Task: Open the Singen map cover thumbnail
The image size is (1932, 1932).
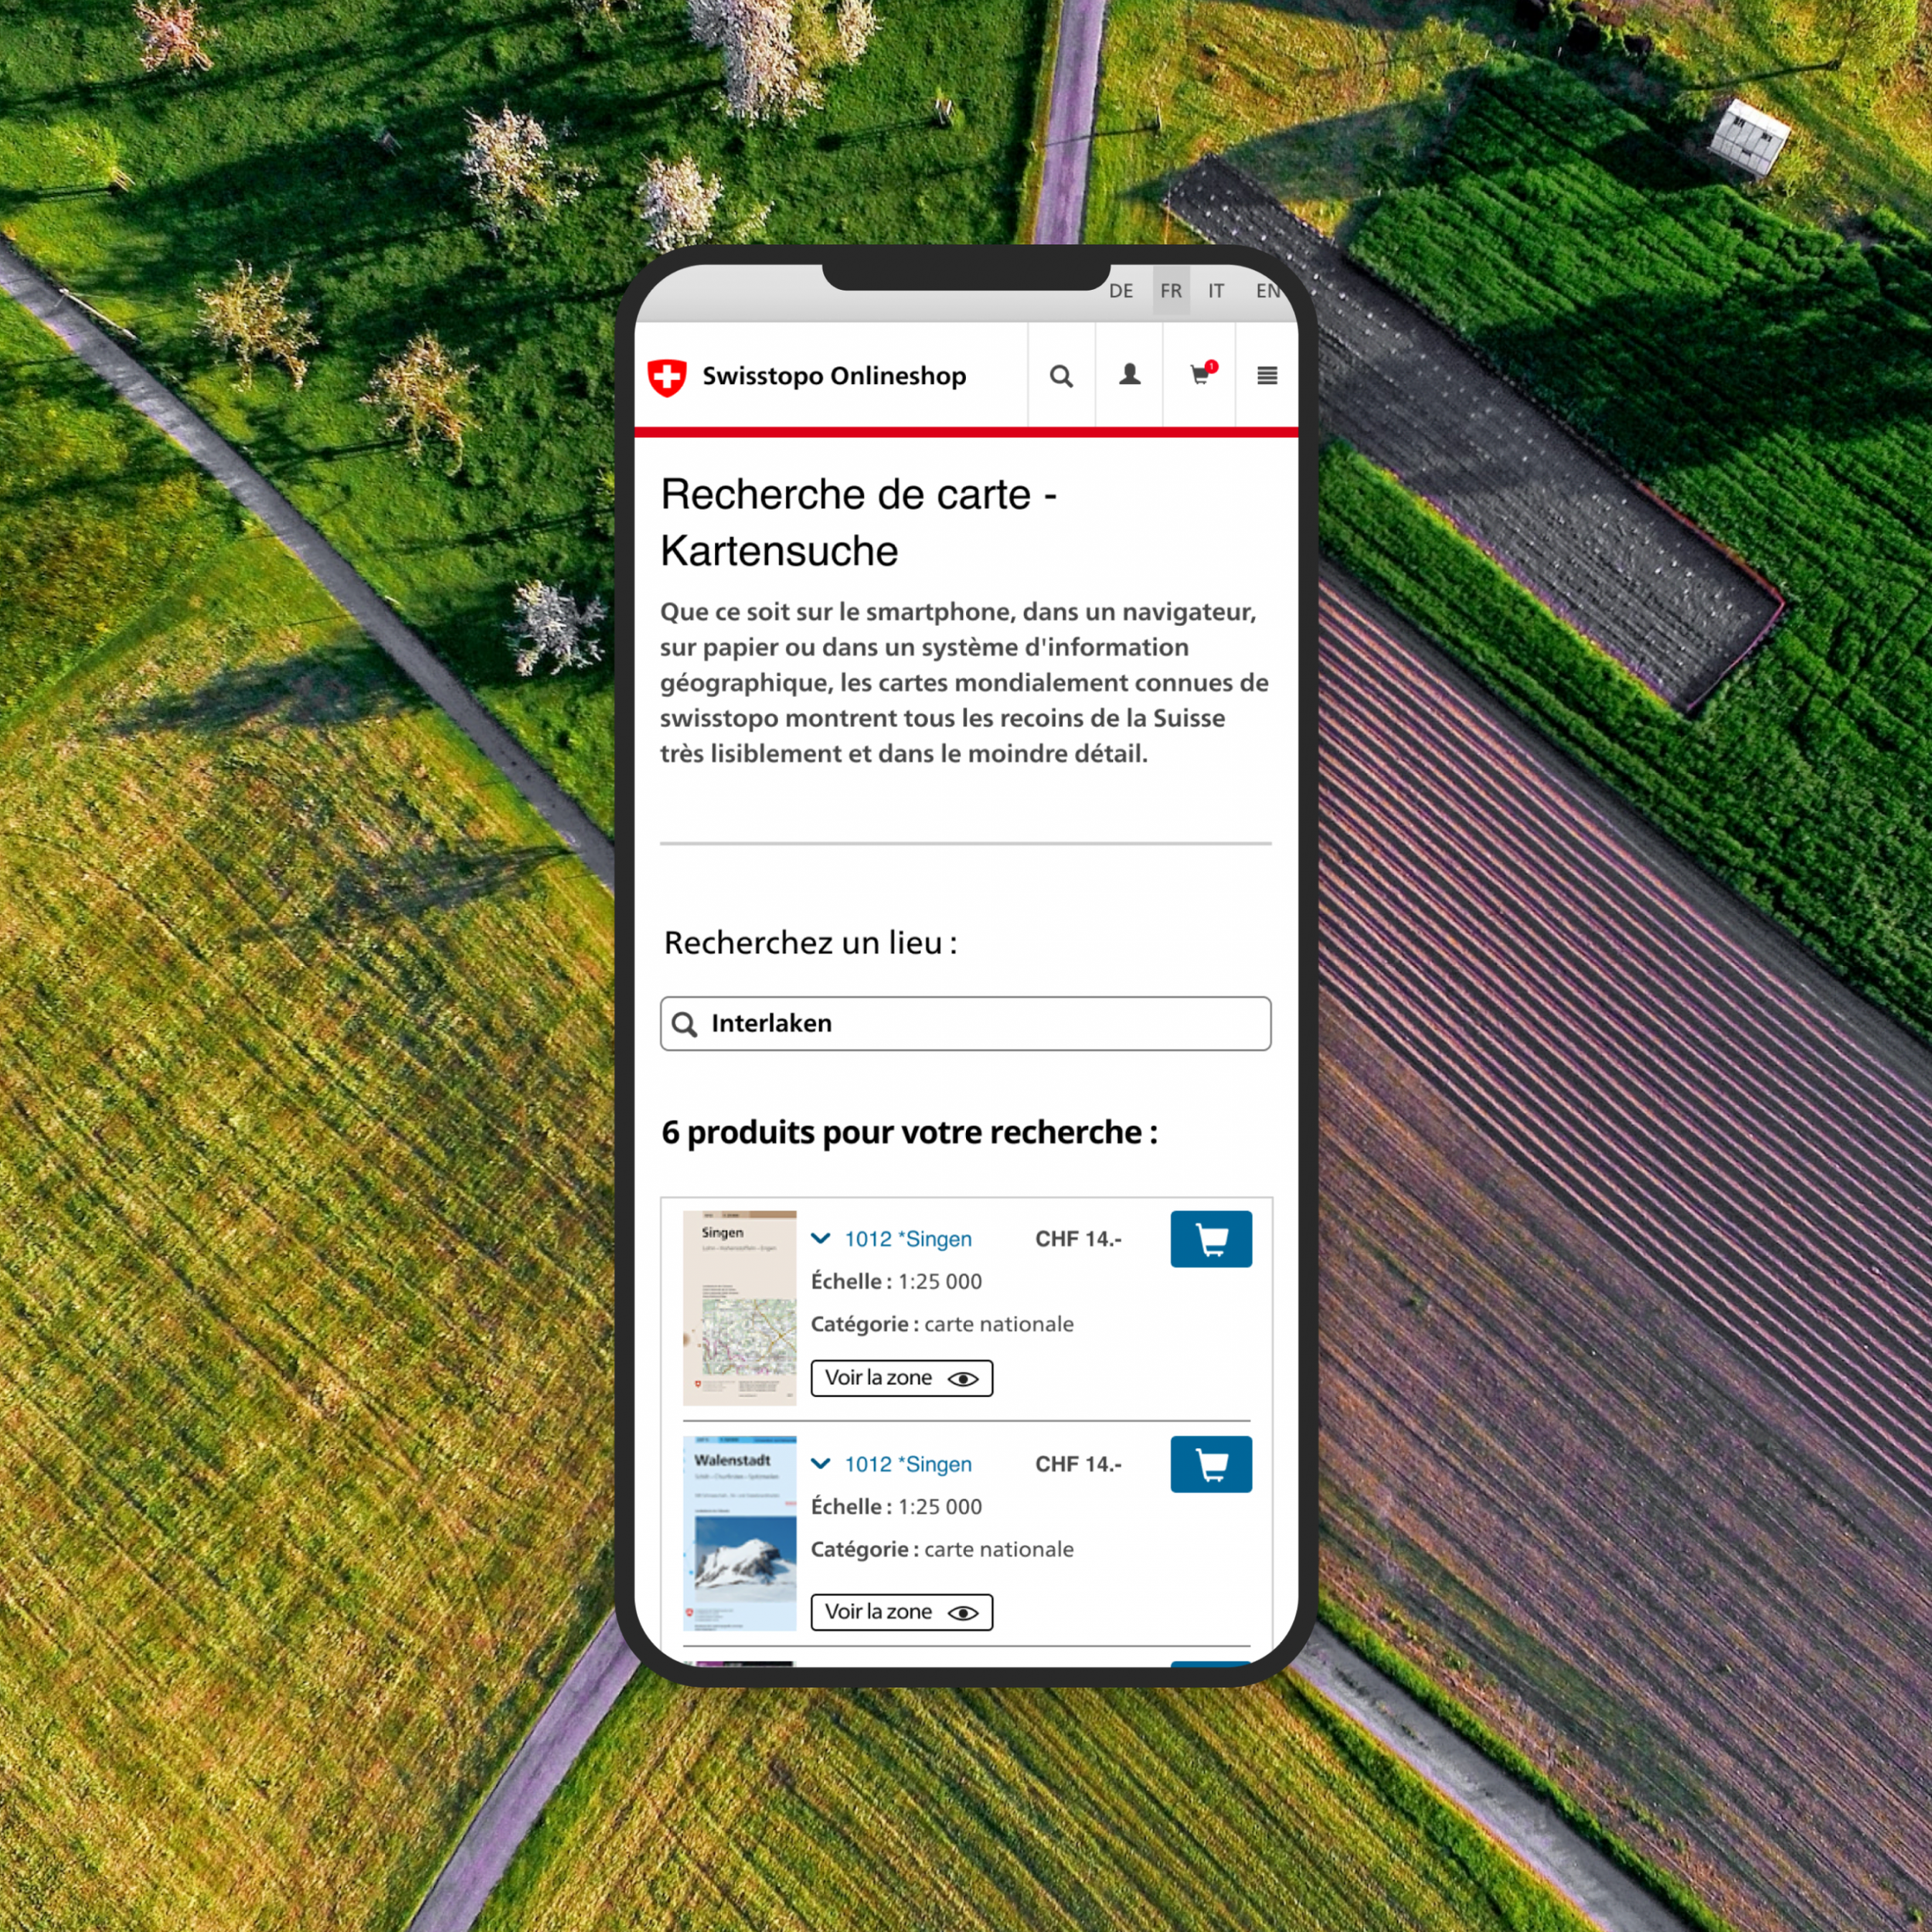Action: pyautogui.click(x=739, y=1307)
